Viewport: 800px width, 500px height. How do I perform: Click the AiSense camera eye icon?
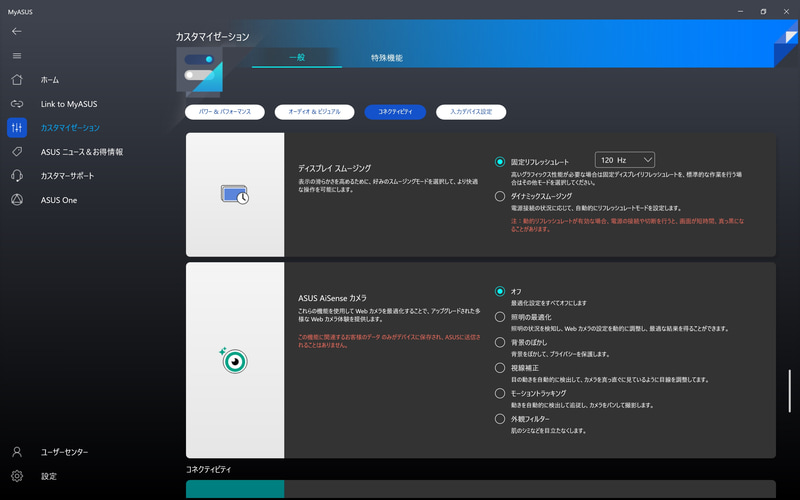[234, 360]
